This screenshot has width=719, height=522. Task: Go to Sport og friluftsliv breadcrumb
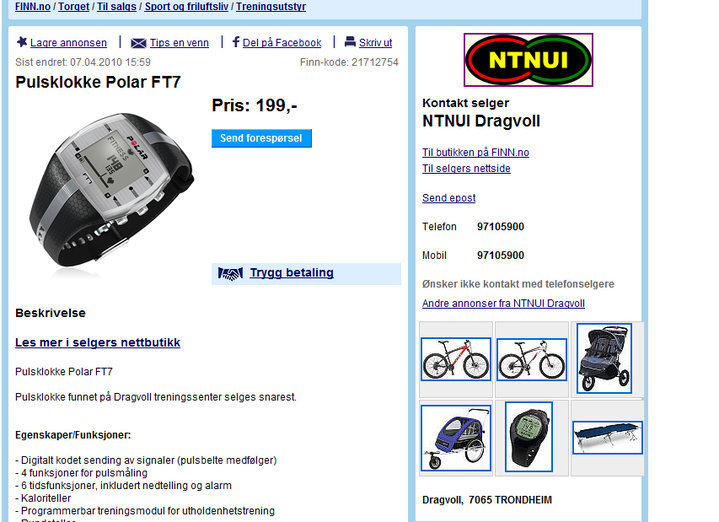point(186,6)
